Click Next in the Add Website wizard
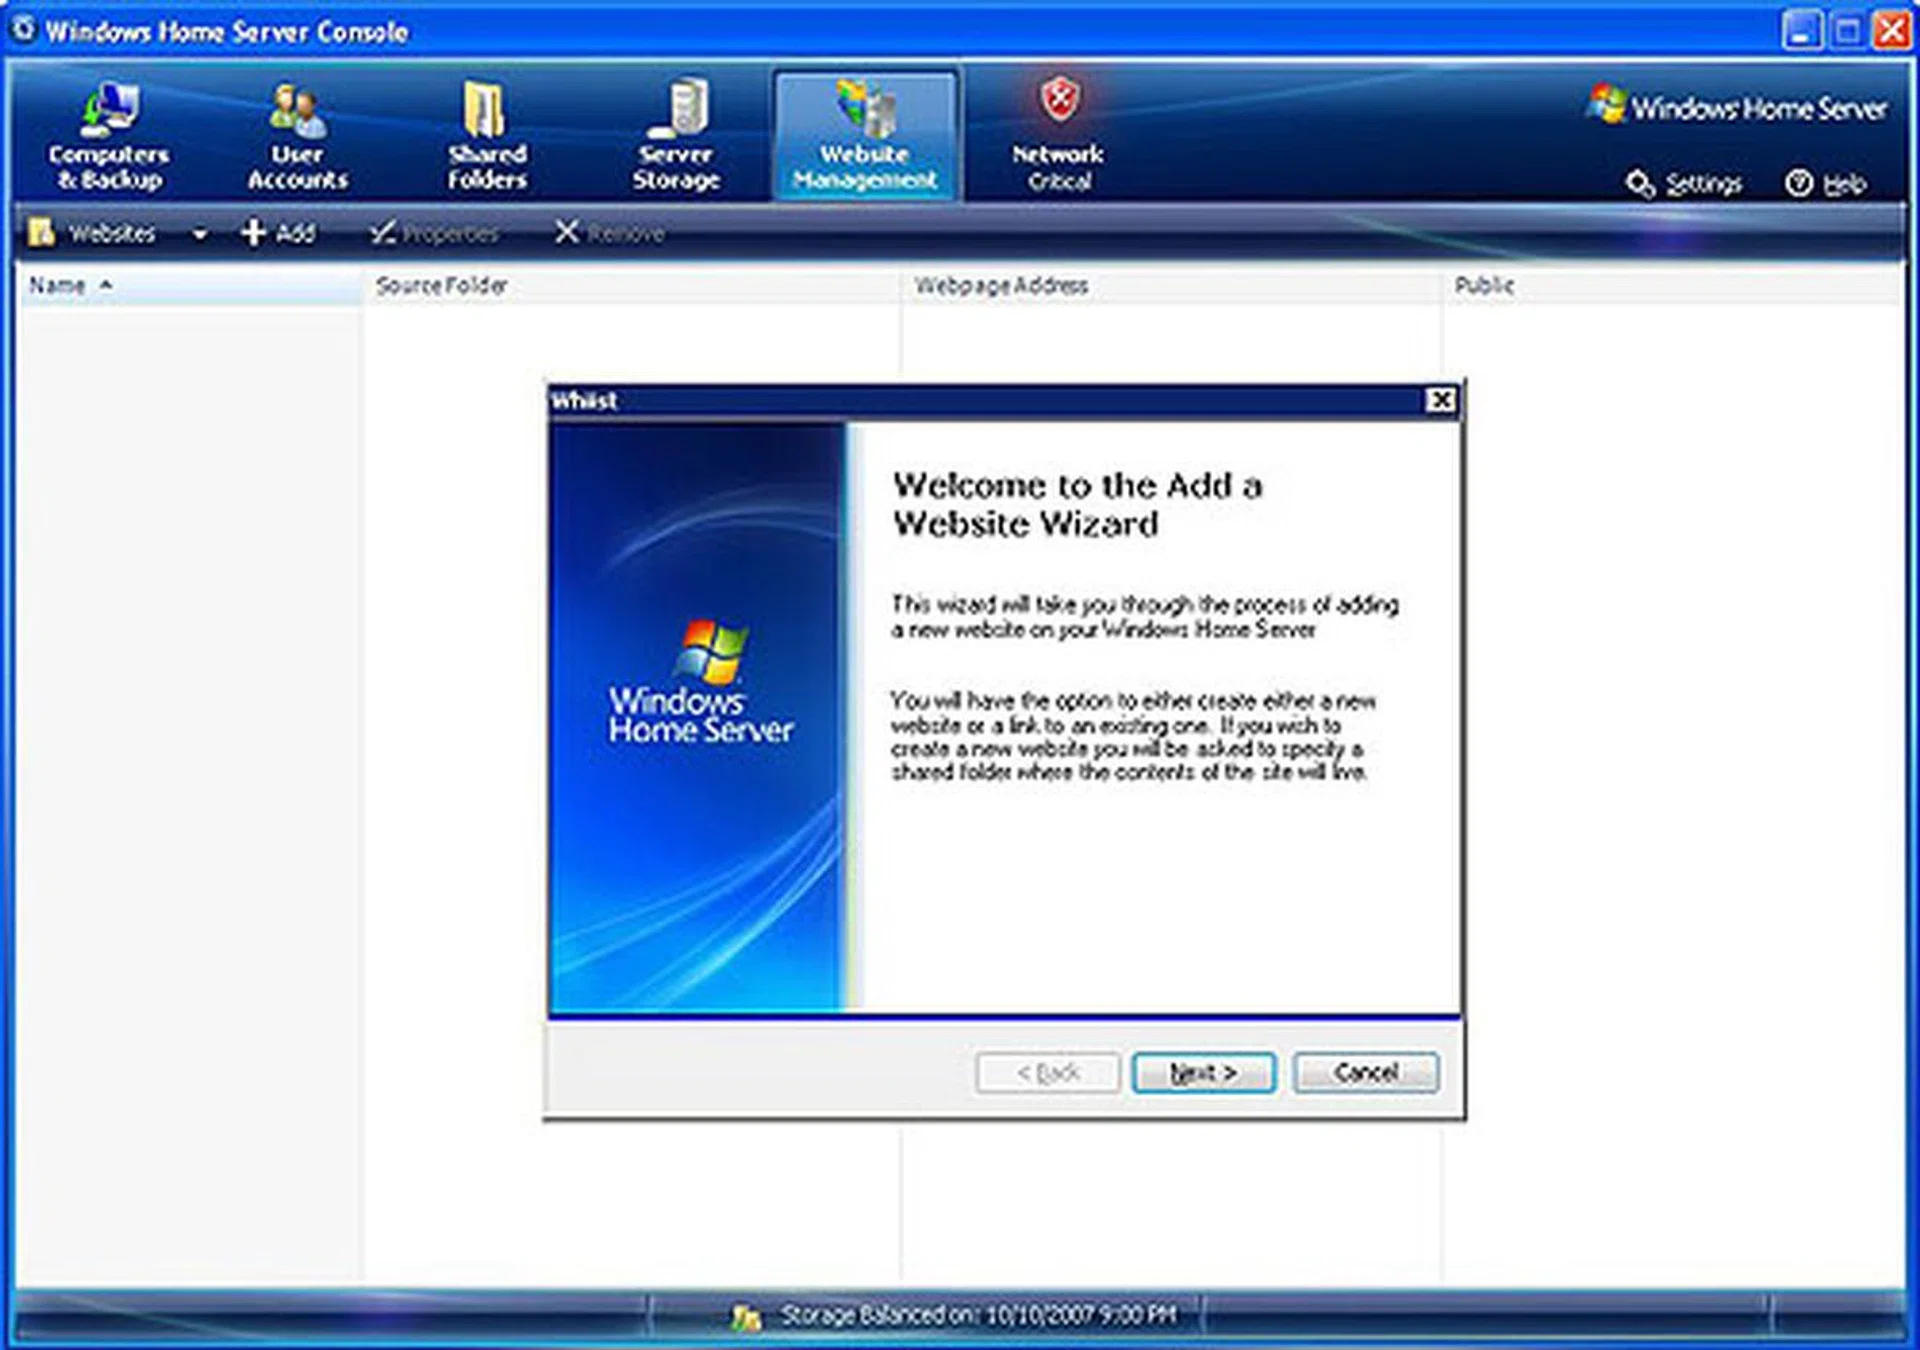 click(x=1203, y=1072)
